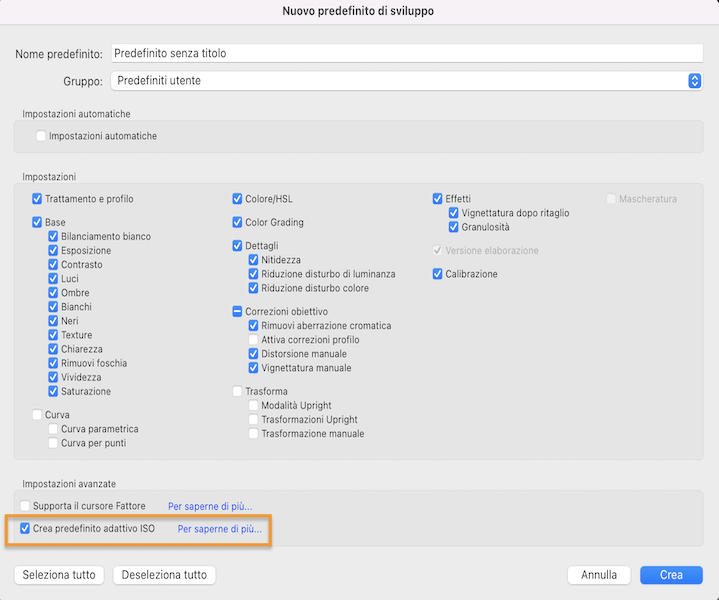Uncheck Vignettatura dopo ritaglio

[454, 213]
